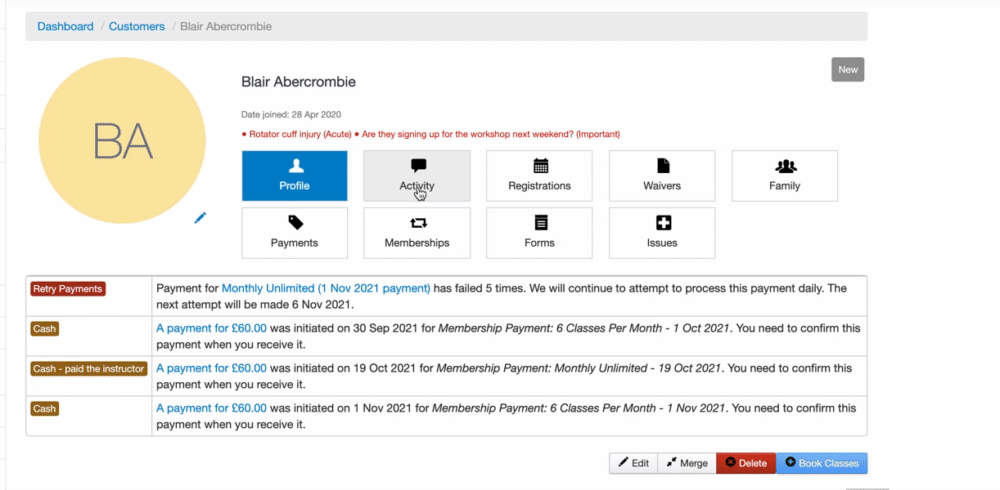1000x490 pixels.
Task: Click the BA avatar circle
Action: click(122, 143)
